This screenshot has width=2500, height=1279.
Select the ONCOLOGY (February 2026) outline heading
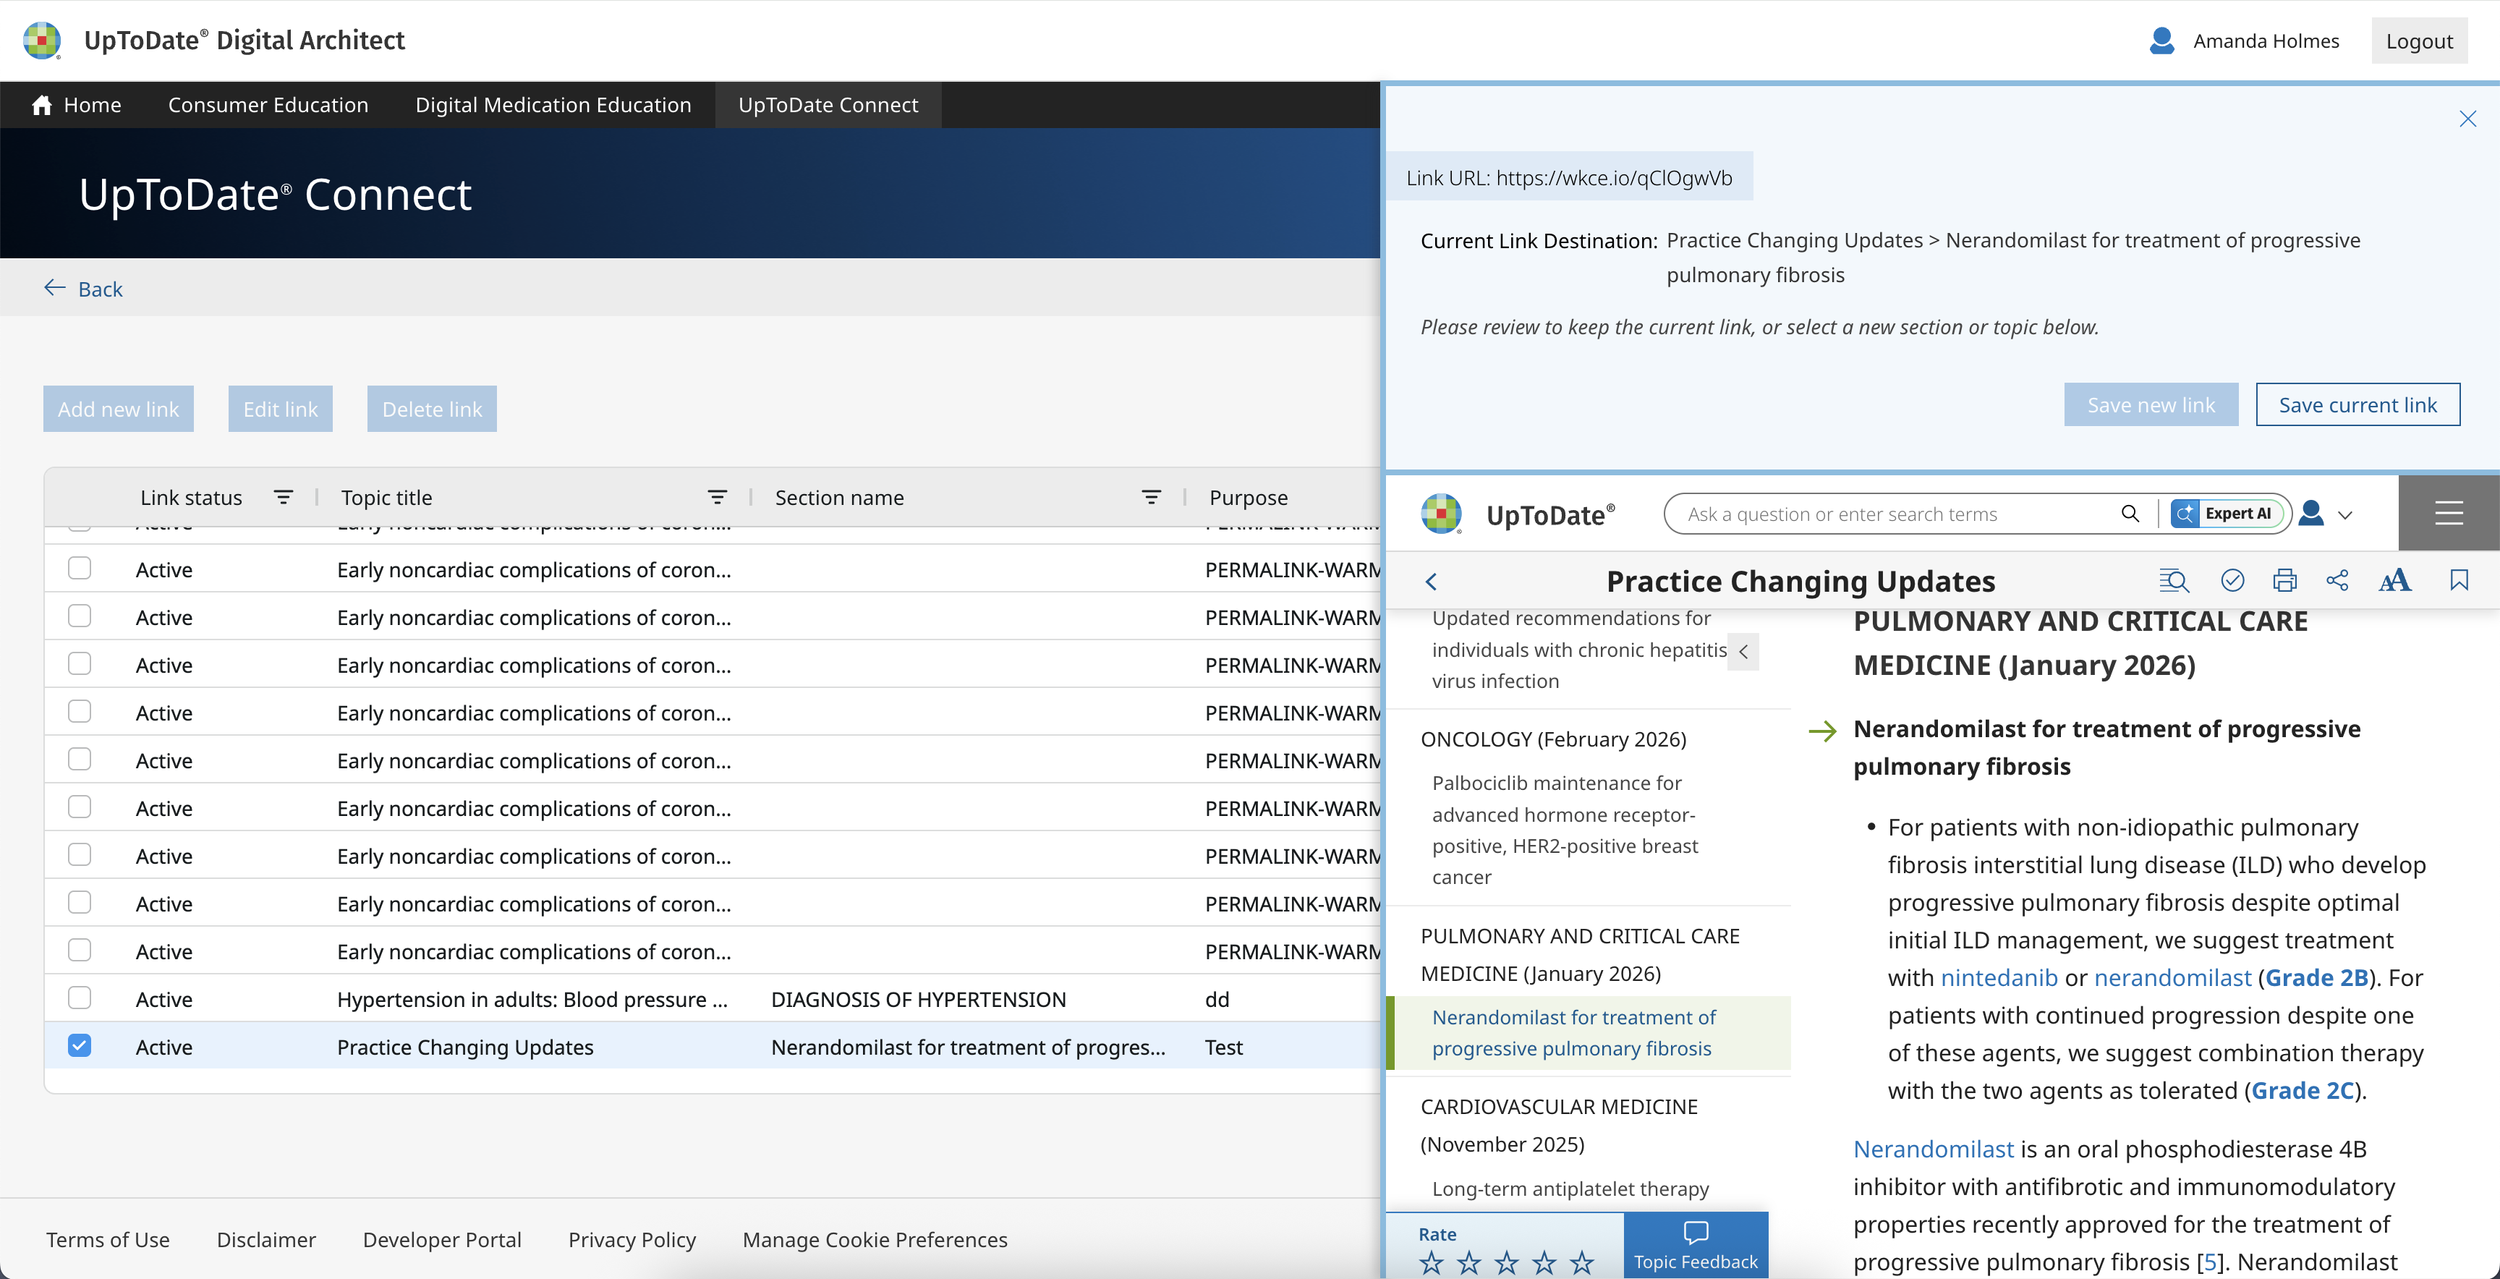tap(1553, 739)
